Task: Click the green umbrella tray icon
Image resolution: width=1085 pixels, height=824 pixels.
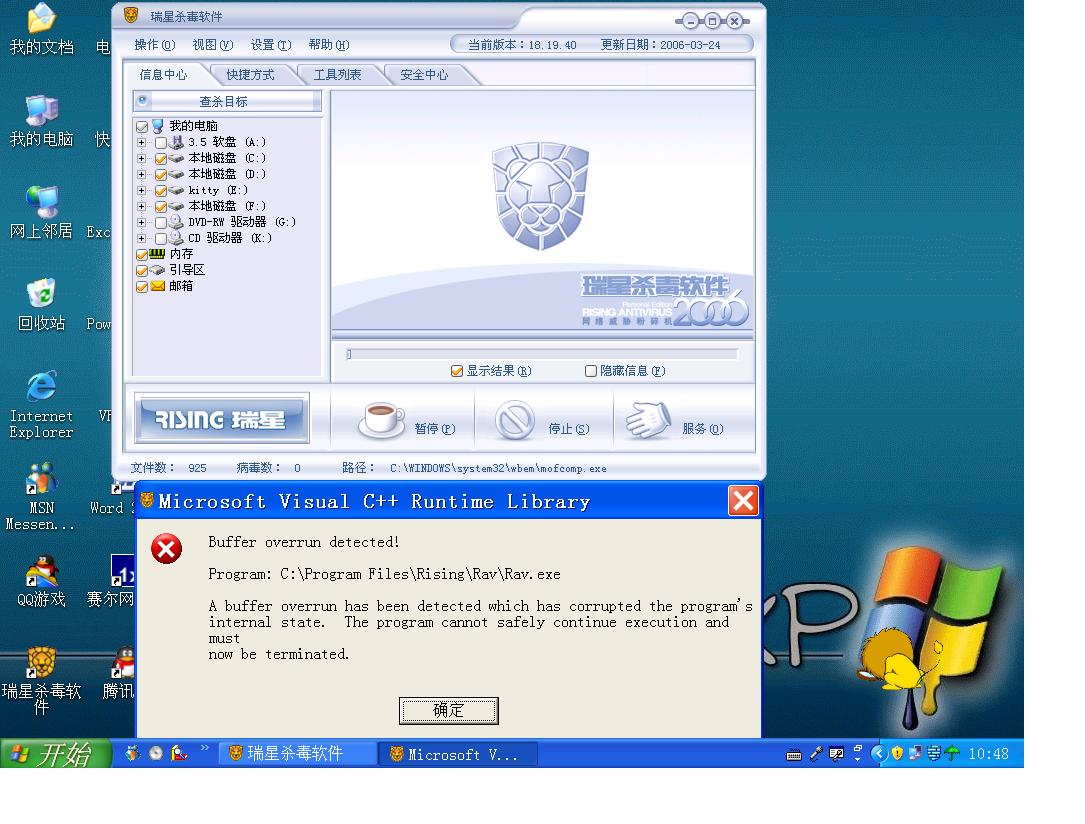Action: (952, 753)
